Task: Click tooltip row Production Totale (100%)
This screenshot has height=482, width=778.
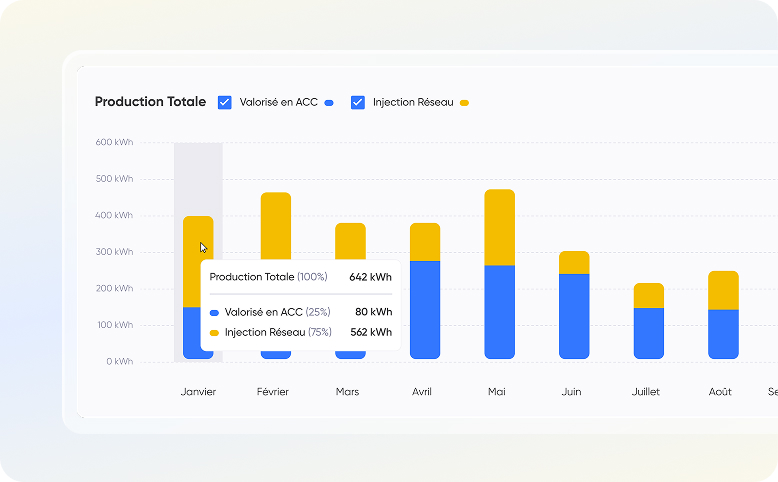Action: pos(301,277)
